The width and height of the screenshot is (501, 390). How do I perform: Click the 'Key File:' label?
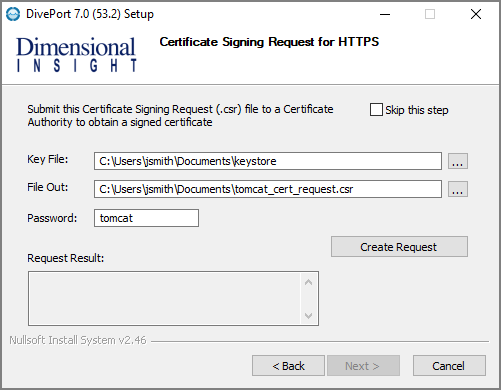pos(48,159)
